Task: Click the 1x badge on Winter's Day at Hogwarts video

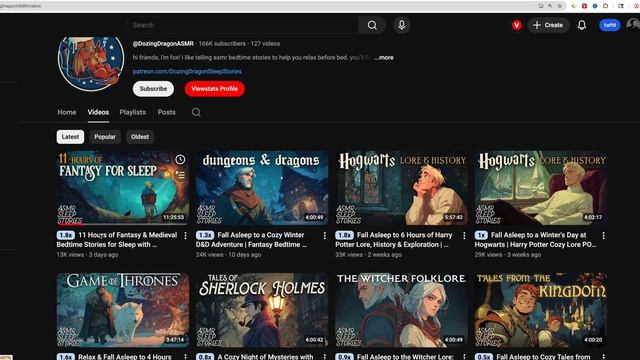Action: click(481, 235)
